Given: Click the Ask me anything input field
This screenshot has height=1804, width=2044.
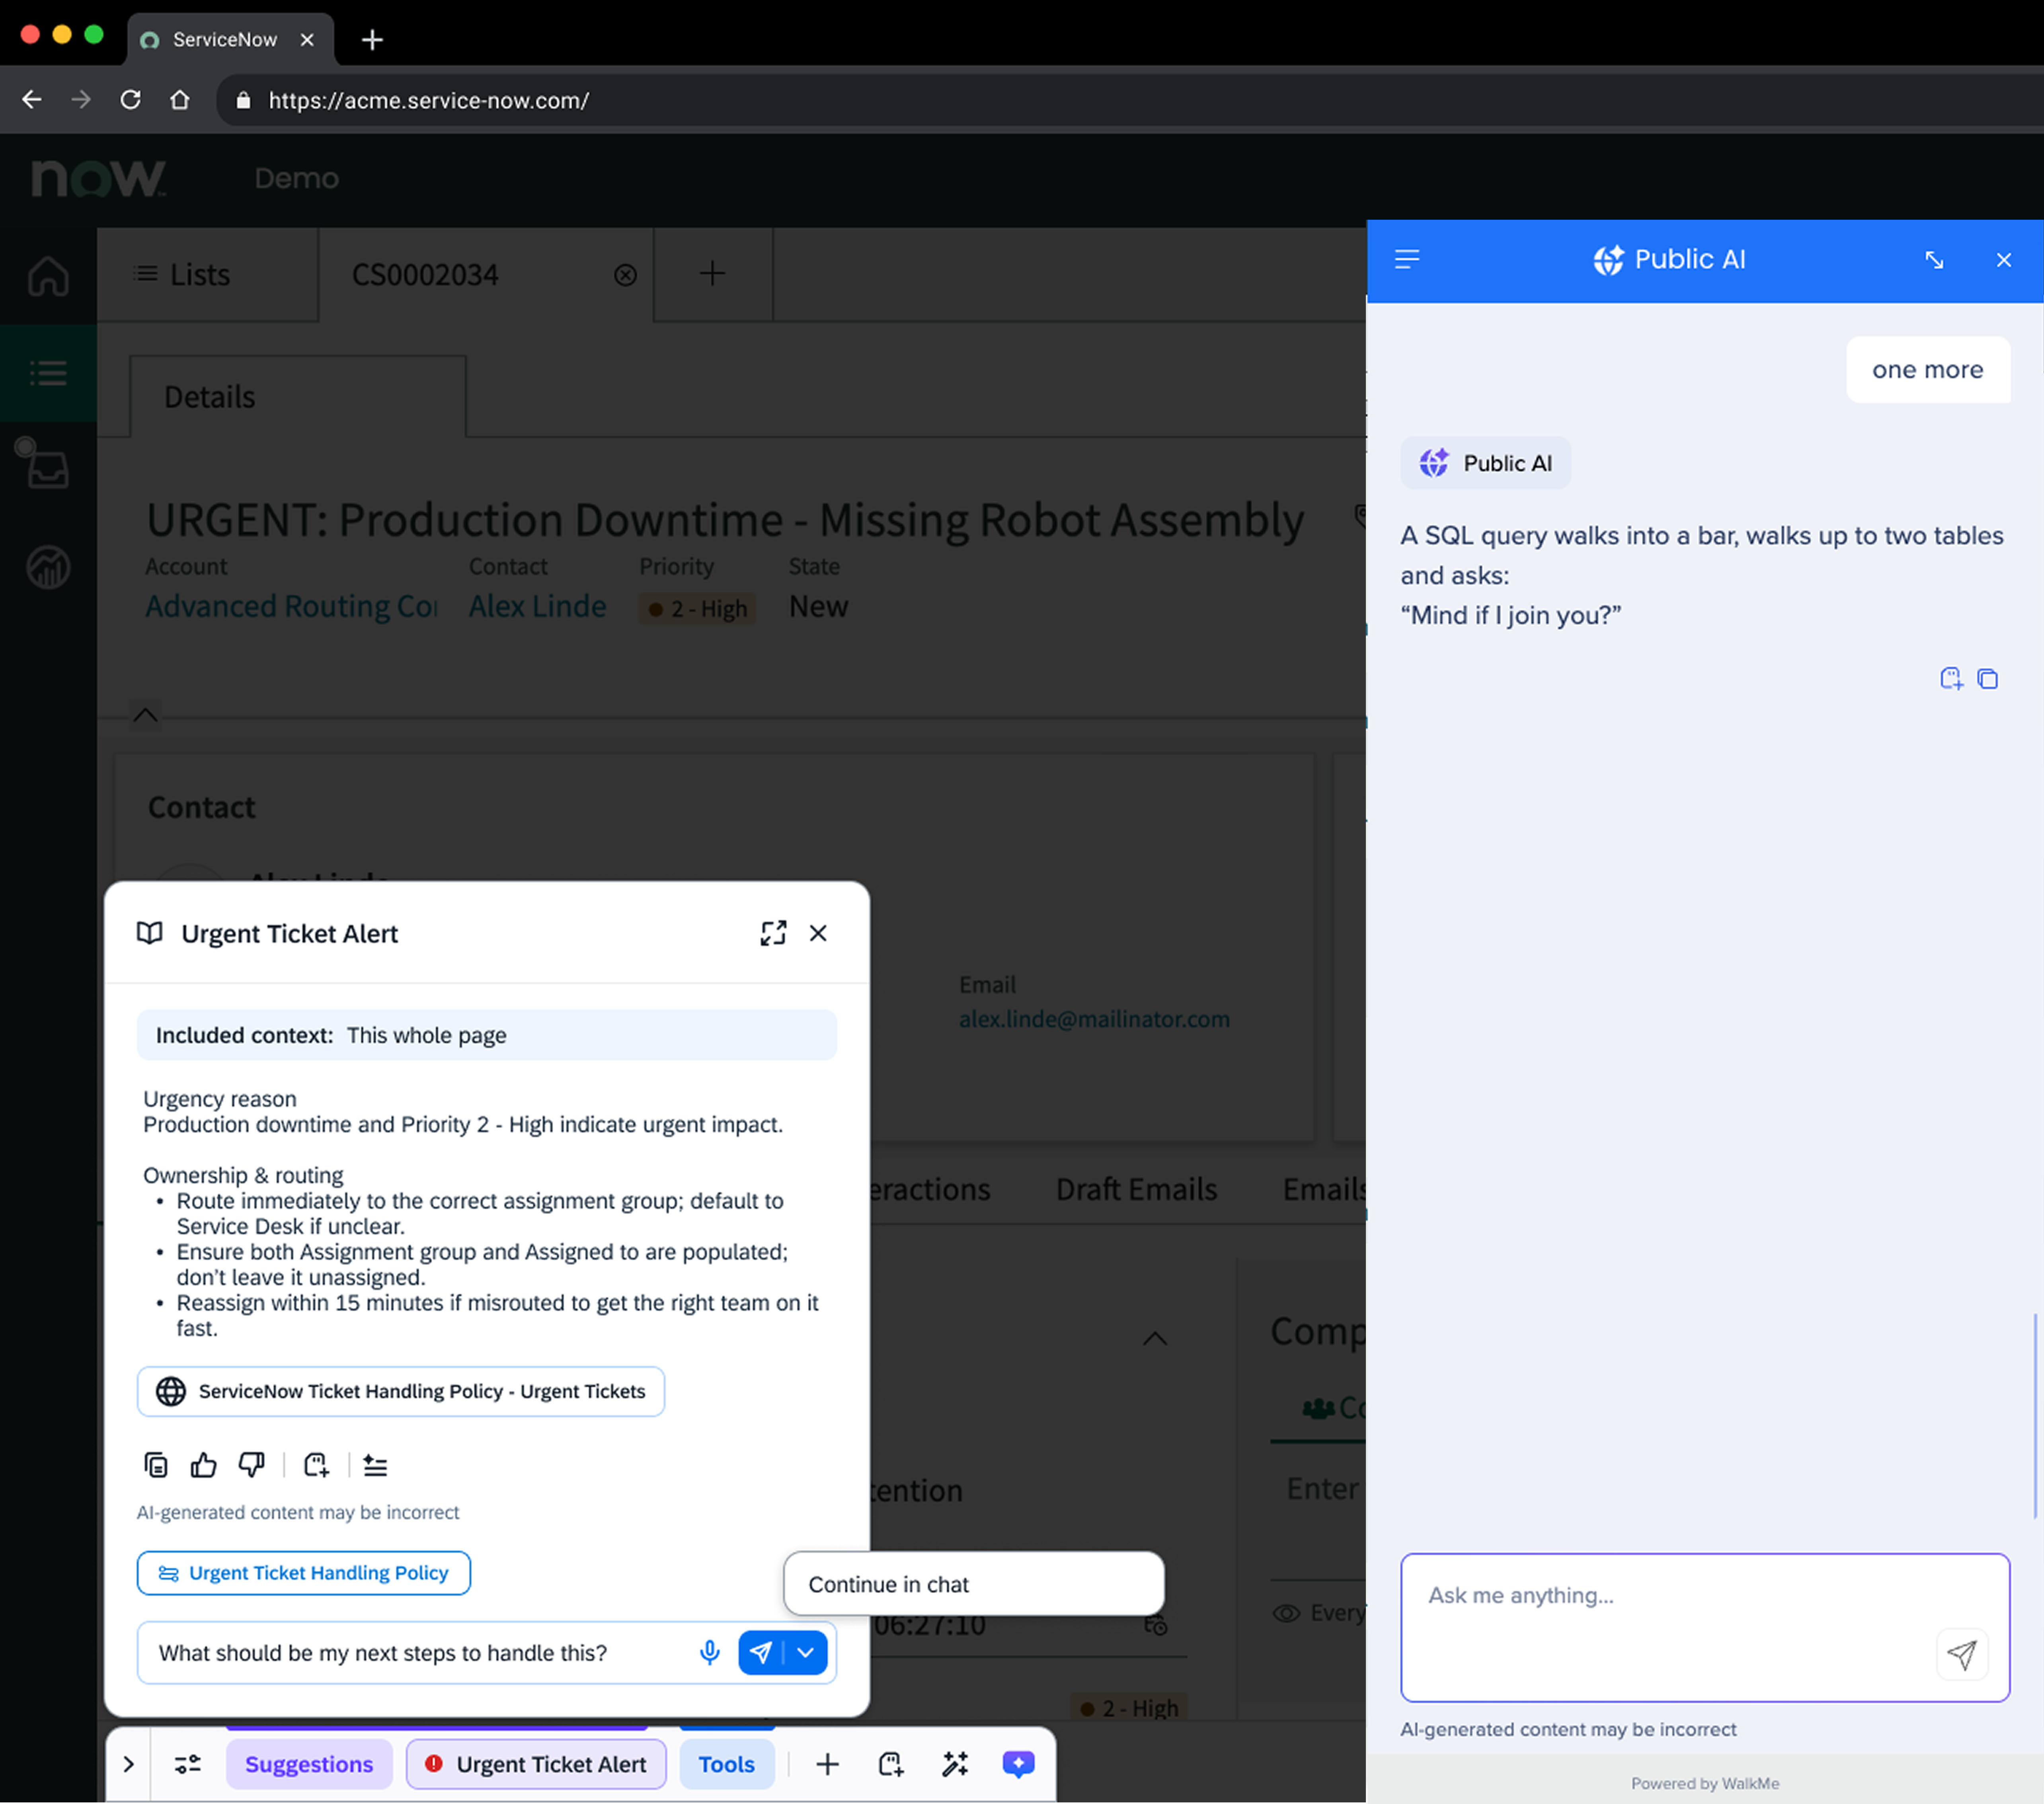Looking at the screenshot, I should (1704, 1627).
